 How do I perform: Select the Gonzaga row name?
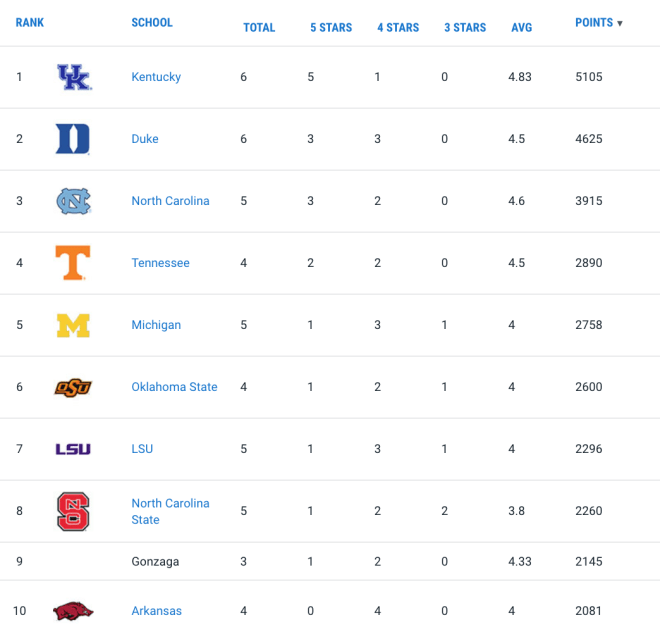[x=155, y=562]
